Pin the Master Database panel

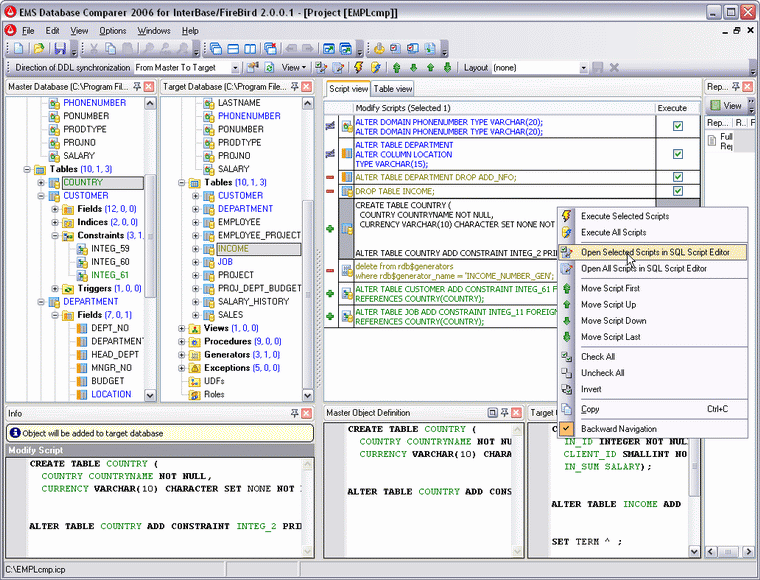[x=137, y=87]
